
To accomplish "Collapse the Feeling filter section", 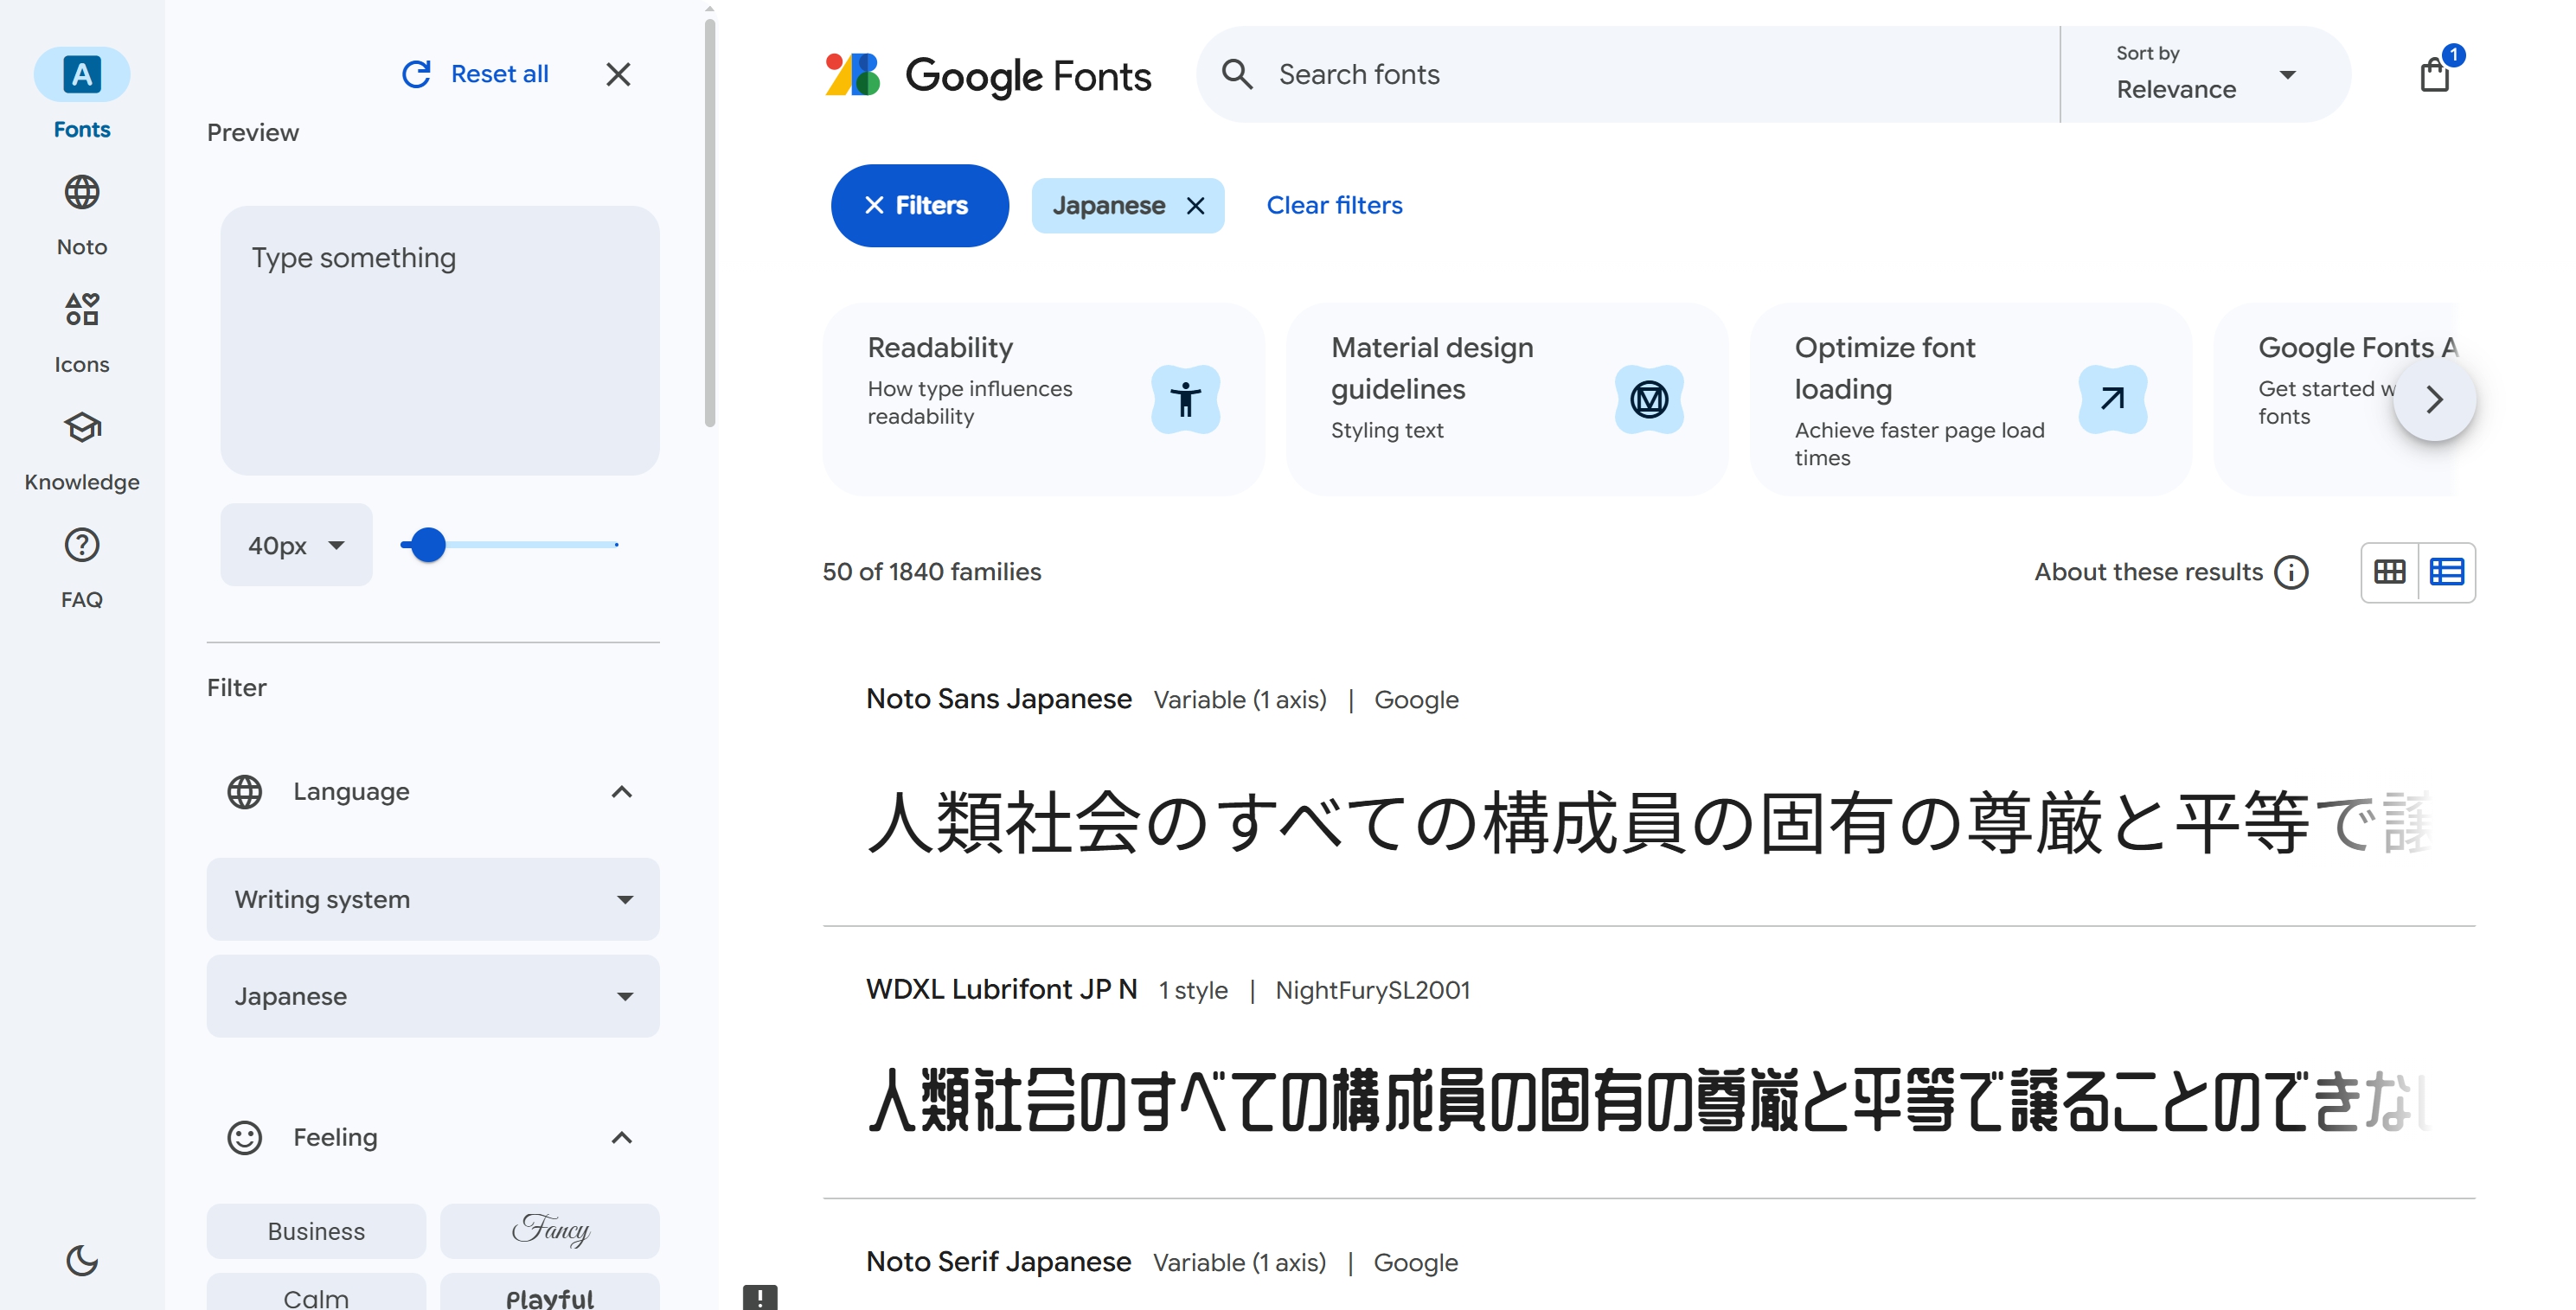I will point(621,1137).
